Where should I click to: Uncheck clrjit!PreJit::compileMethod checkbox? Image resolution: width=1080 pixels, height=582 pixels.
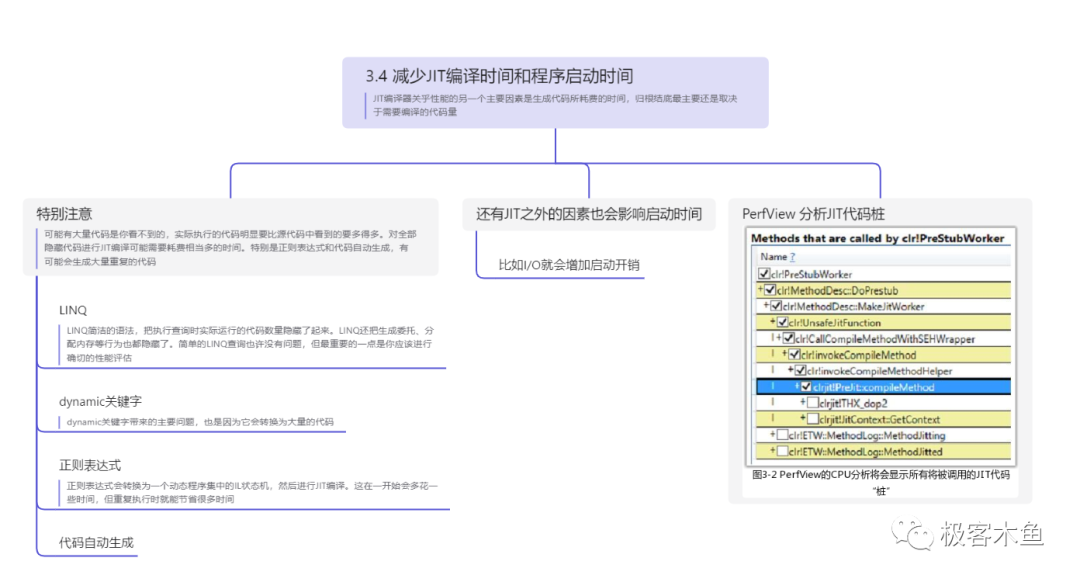pyautogui.click(x=806, y=387)
